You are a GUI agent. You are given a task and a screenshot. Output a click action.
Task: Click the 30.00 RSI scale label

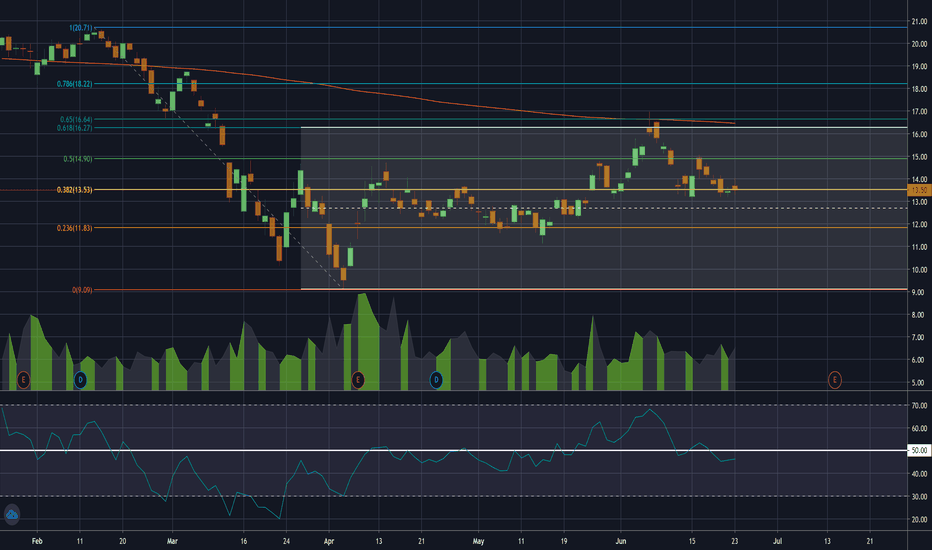(920, 496)
